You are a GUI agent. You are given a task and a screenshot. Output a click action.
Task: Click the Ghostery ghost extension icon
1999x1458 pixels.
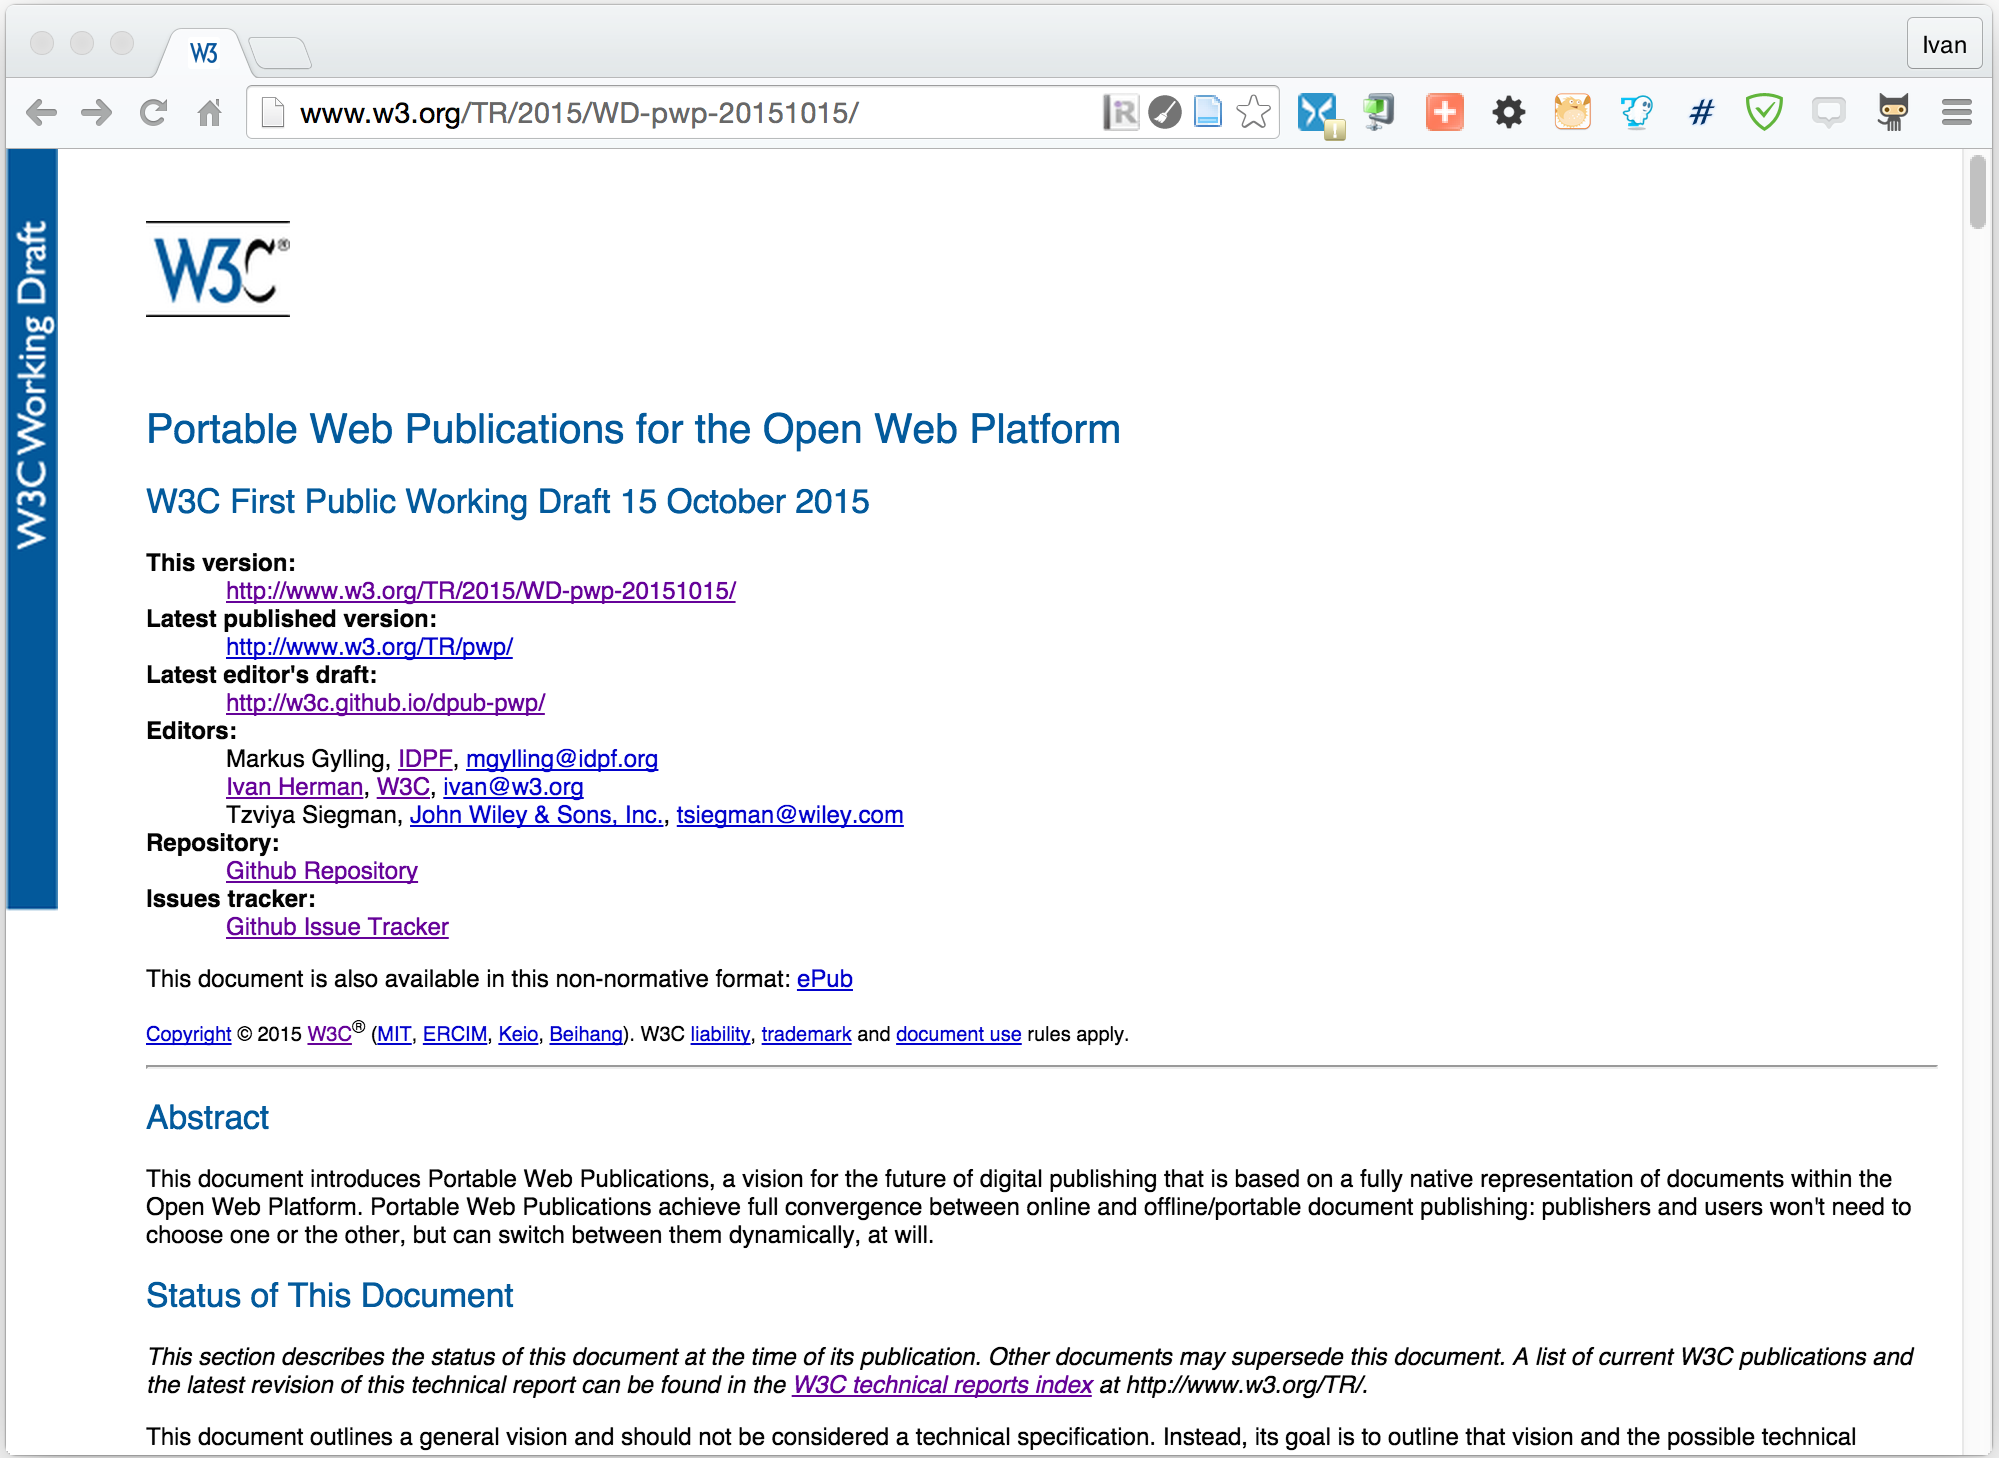click(x=1636, y=112)
